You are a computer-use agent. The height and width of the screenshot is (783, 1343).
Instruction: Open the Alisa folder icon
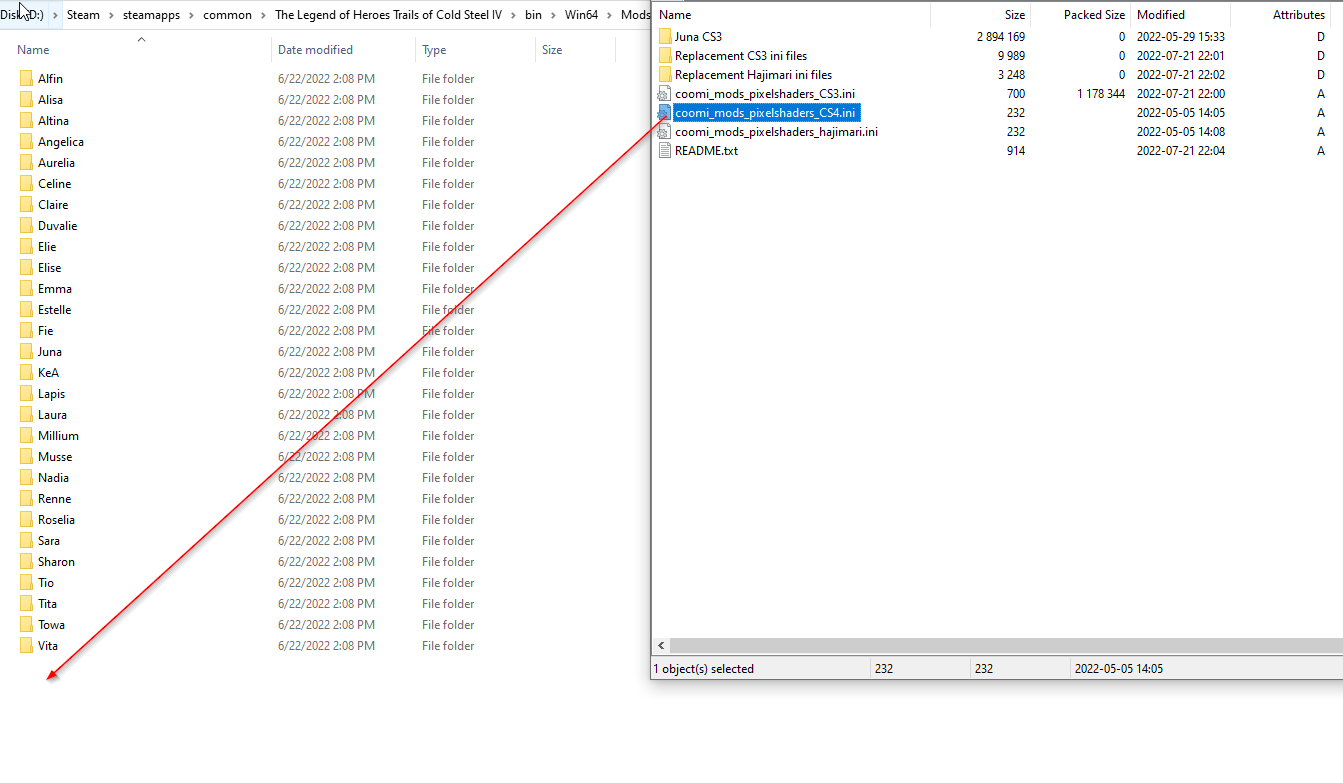coord(26,99)
